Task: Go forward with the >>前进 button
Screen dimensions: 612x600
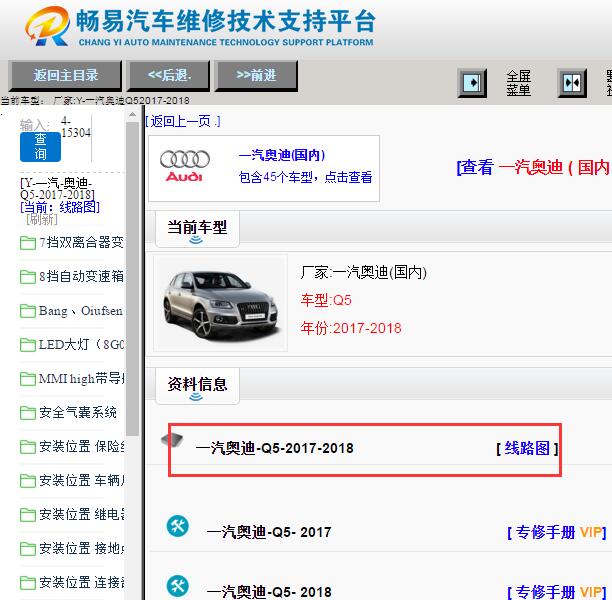Action: pos(256,75)
